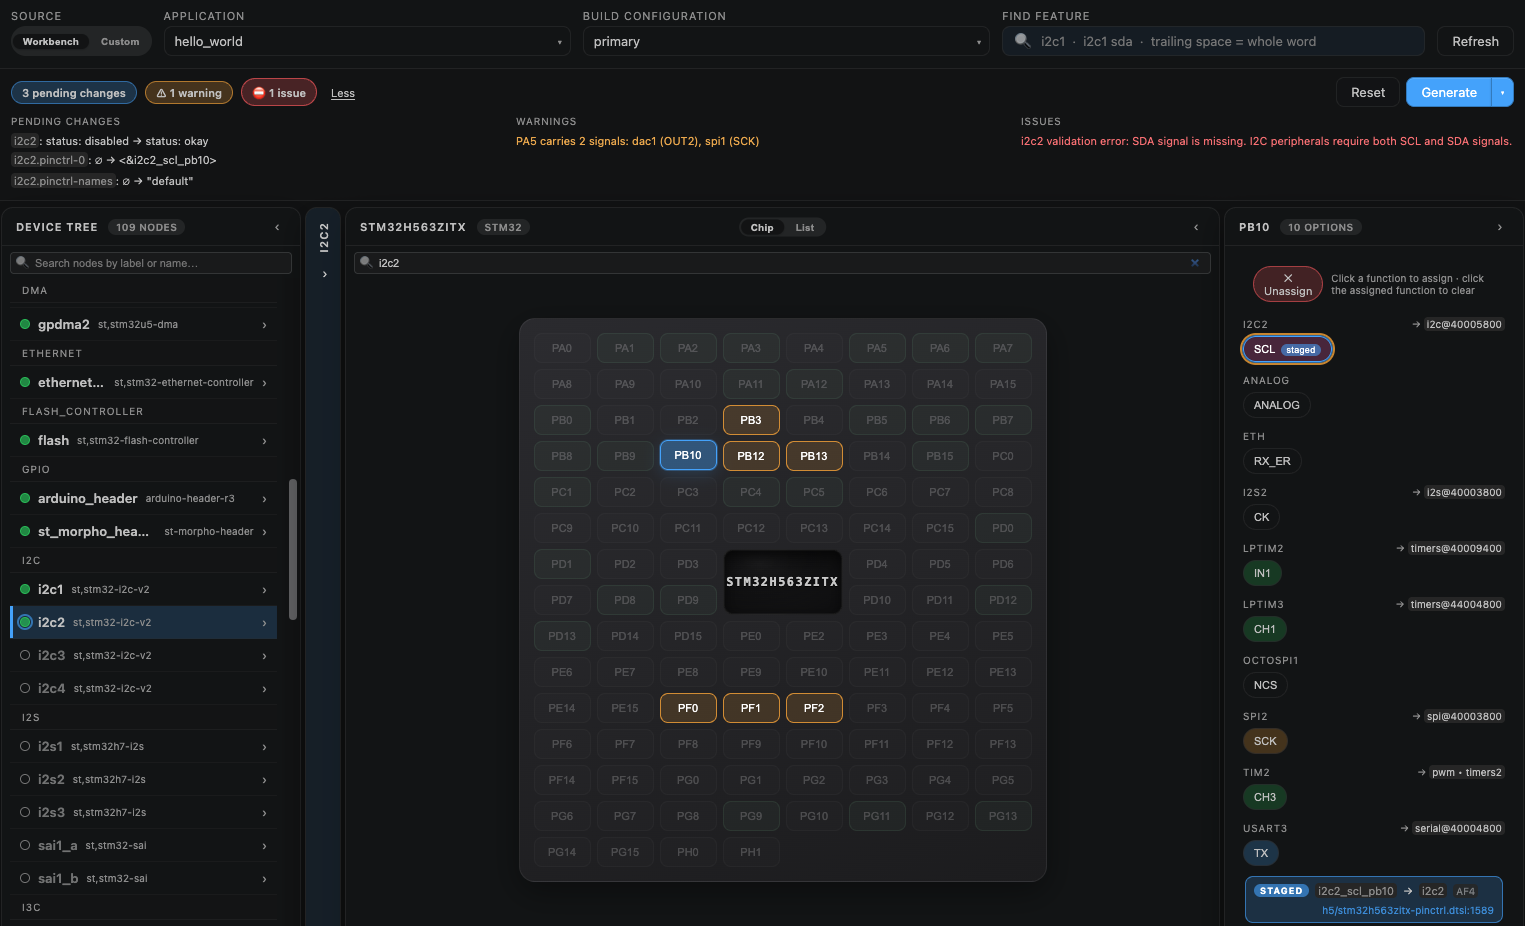Switch to List view tab
This screenshot has width=1525, height=926.
pos(805,228)
